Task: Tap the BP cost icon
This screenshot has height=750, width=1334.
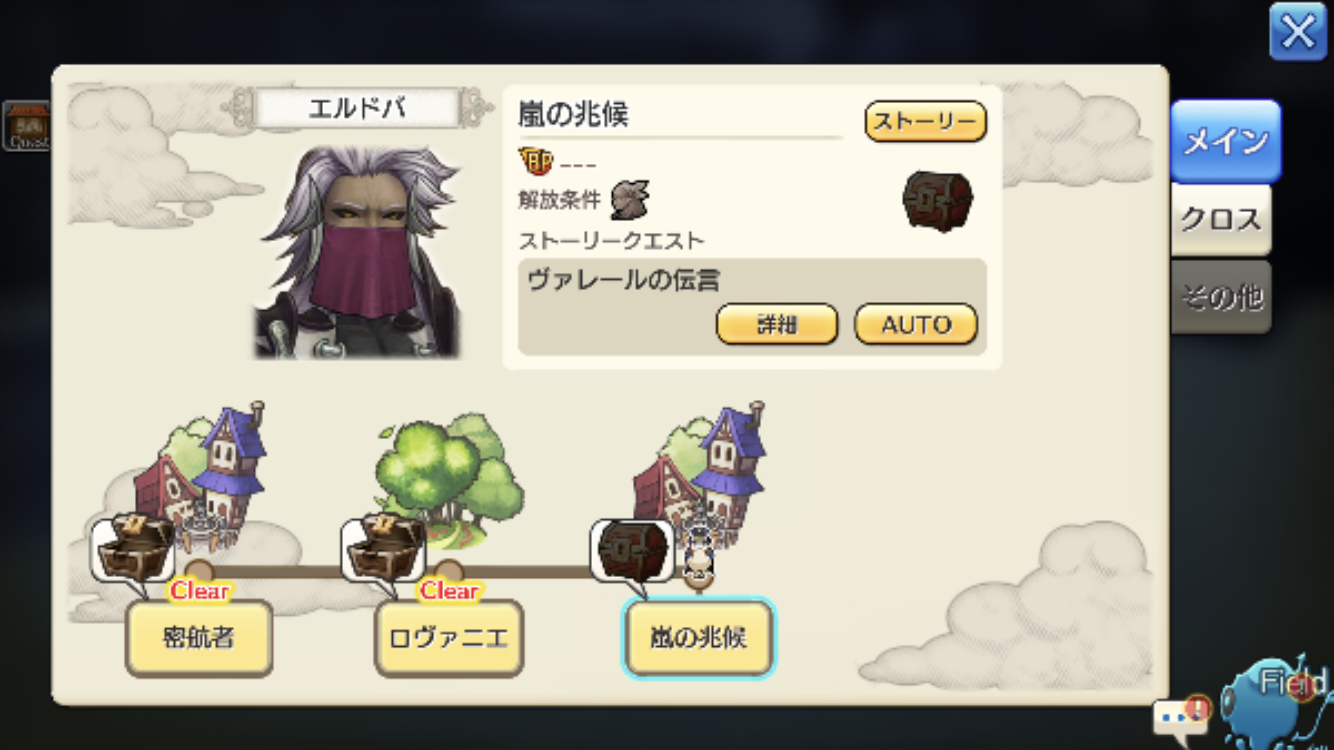Action: point(535,161)
